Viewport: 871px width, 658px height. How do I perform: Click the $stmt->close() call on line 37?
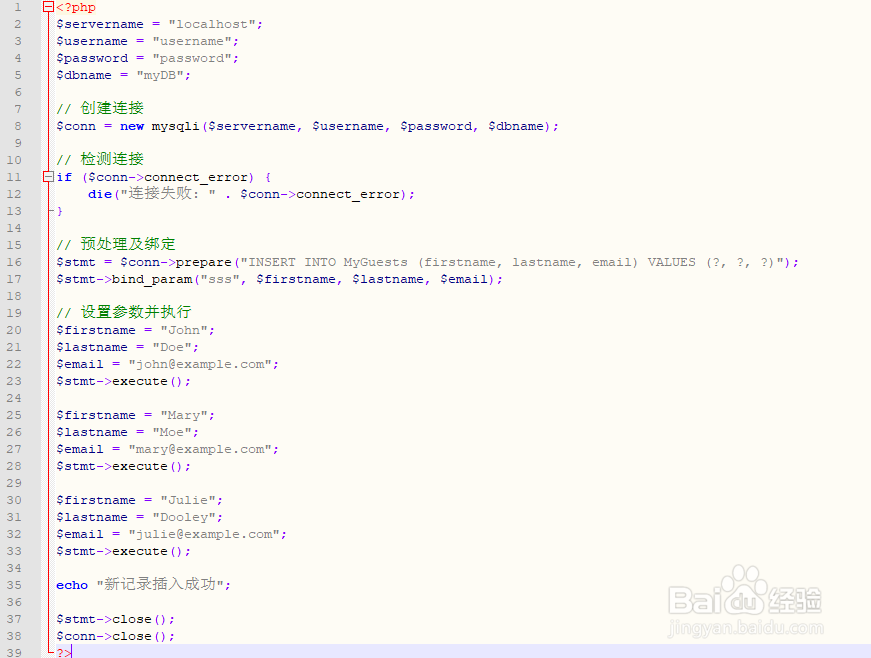(x=115, y=618)
